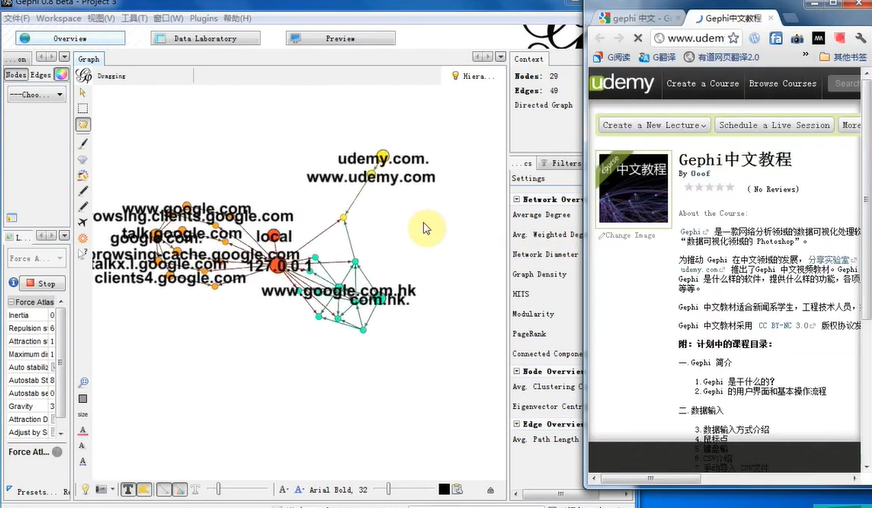Select the diamond sizer tool in Gephi
Screen dimensions: 872x508
pyautogui.click(x=83, y=160)
